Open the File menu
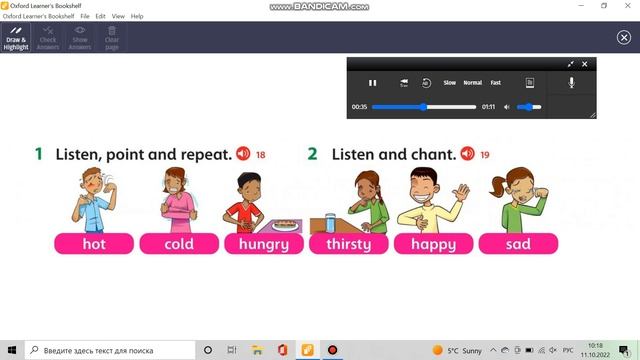Viewport: 640px width, 360px height. [x=85, y=16]
